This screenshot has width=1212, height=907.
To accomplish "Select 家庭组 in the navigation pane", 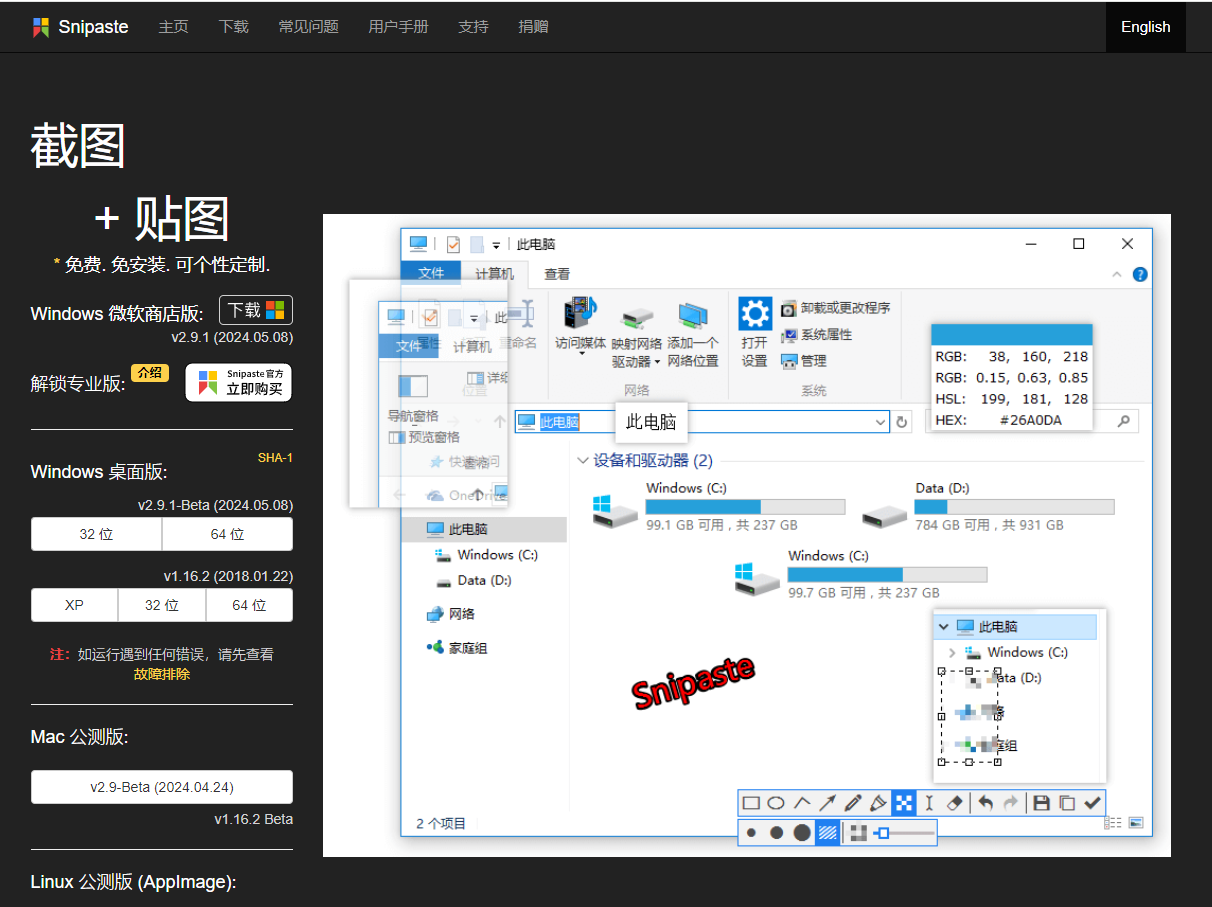I will coord(456,648).
